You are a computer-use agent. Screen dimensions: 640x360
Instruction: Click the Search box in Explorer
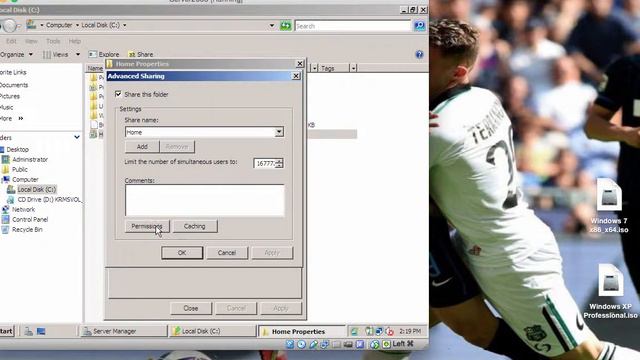[x=353, y=26]
